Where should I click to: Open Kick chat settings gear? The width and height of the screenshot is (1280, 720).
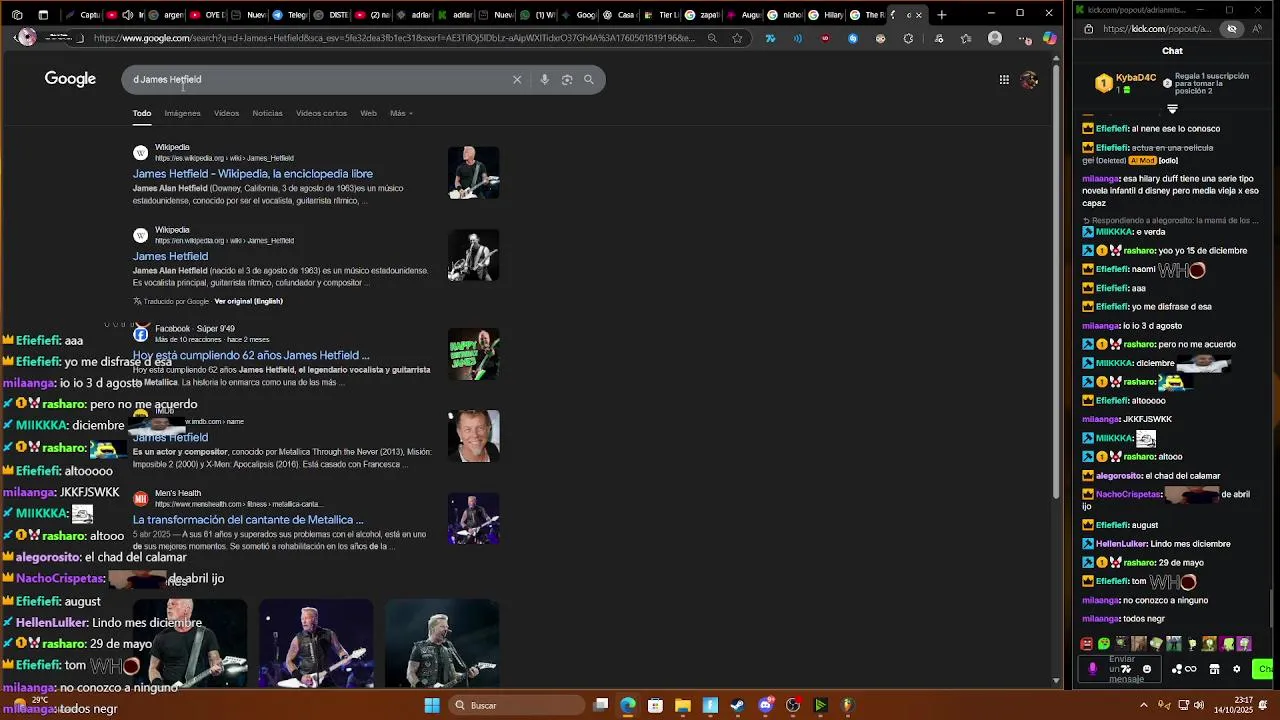[x=1236, y=669]
